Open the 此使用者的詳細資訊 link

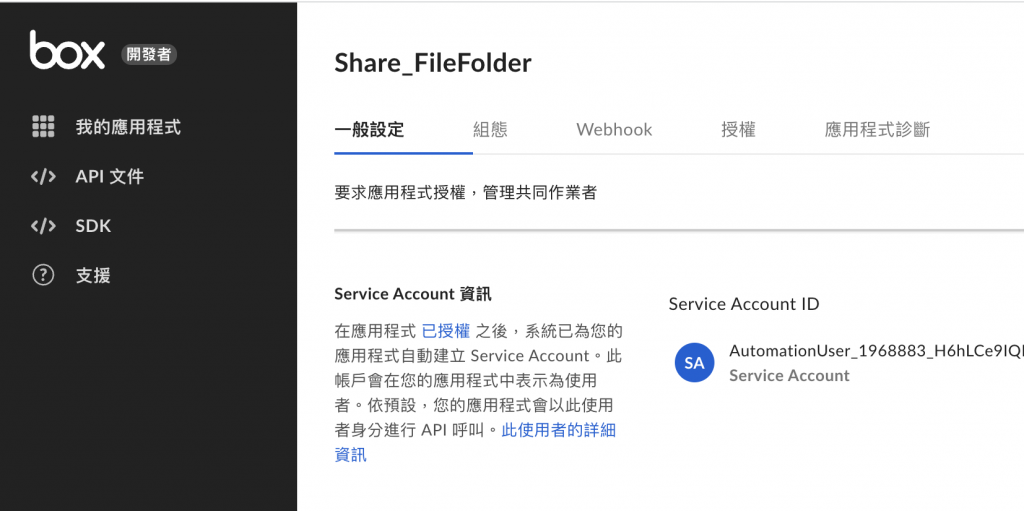(x=475, y=442)
